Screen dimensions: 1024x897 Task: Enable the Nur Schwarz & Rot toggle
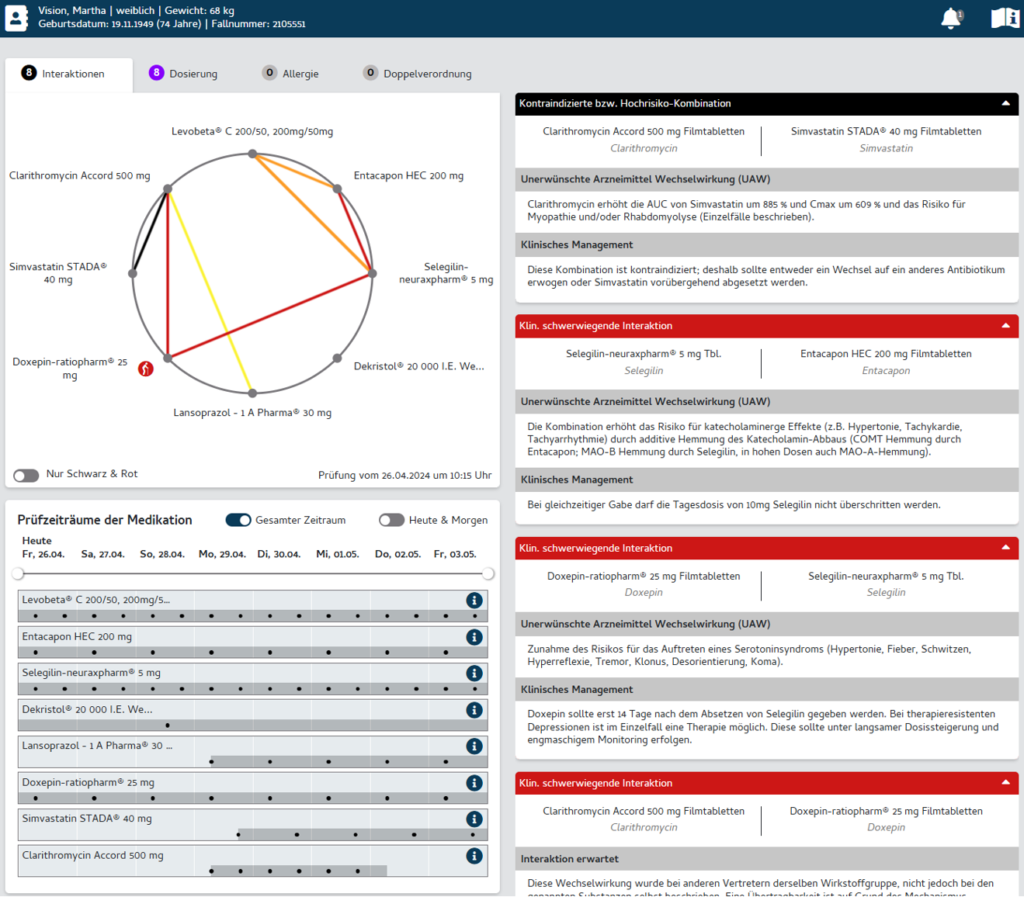tap(26, 475)
